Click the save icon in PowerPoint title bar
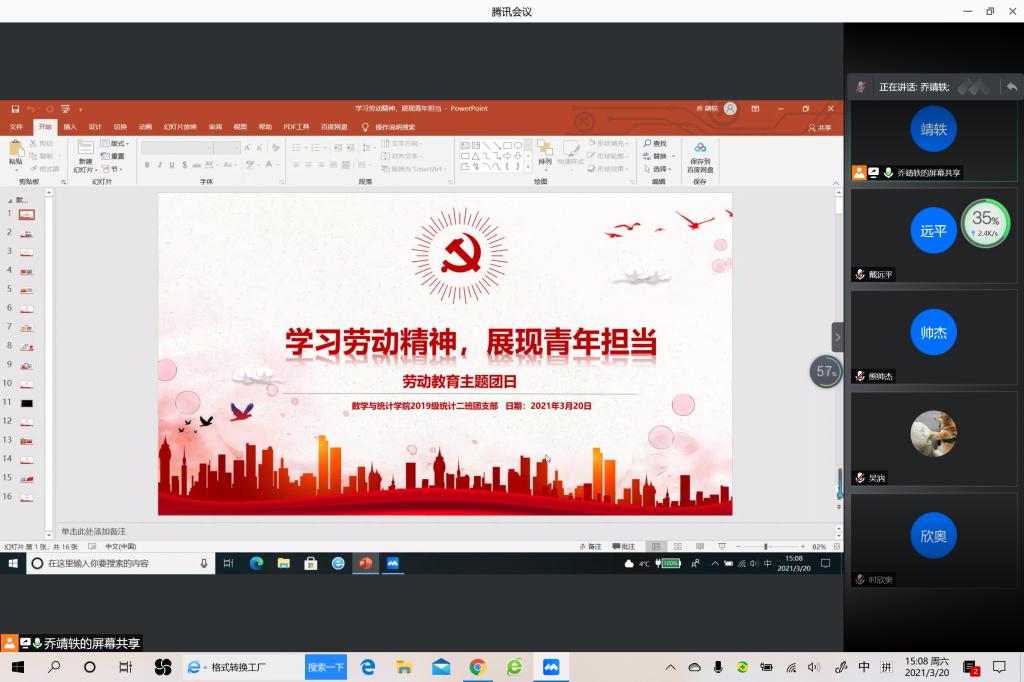The height and width of the screenshot is (682, 1024). pyautogui.click(x=16, y=108)
